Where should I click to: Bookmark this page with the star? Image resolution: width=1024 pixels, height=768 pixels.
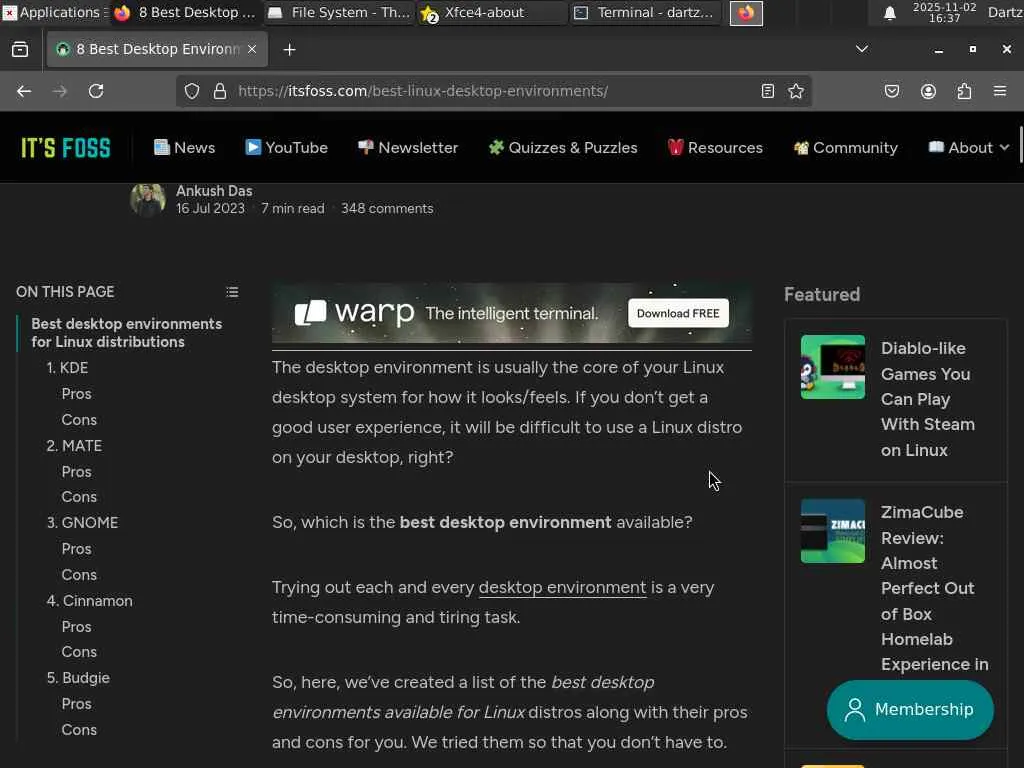(796, 91)
